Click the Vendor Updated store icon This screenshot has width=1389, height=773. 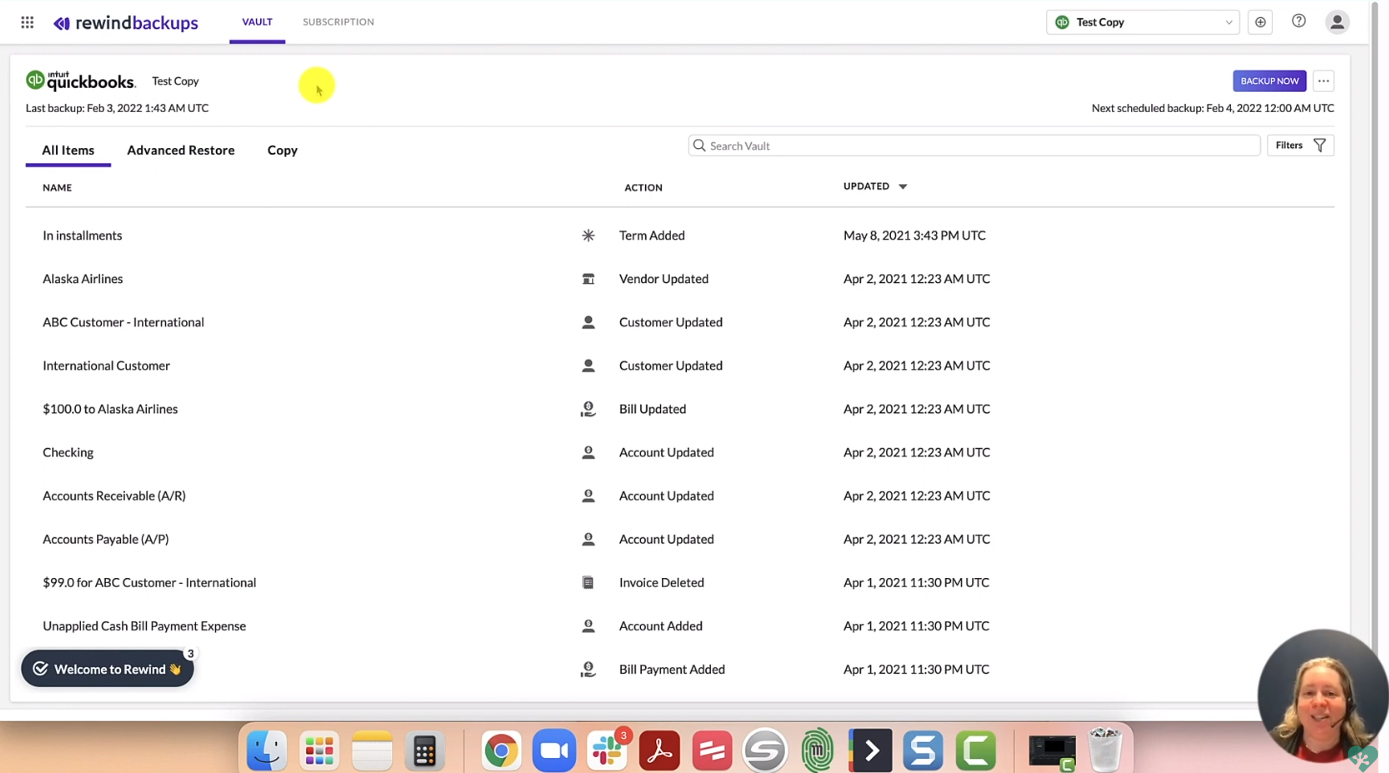pos(588,279)
